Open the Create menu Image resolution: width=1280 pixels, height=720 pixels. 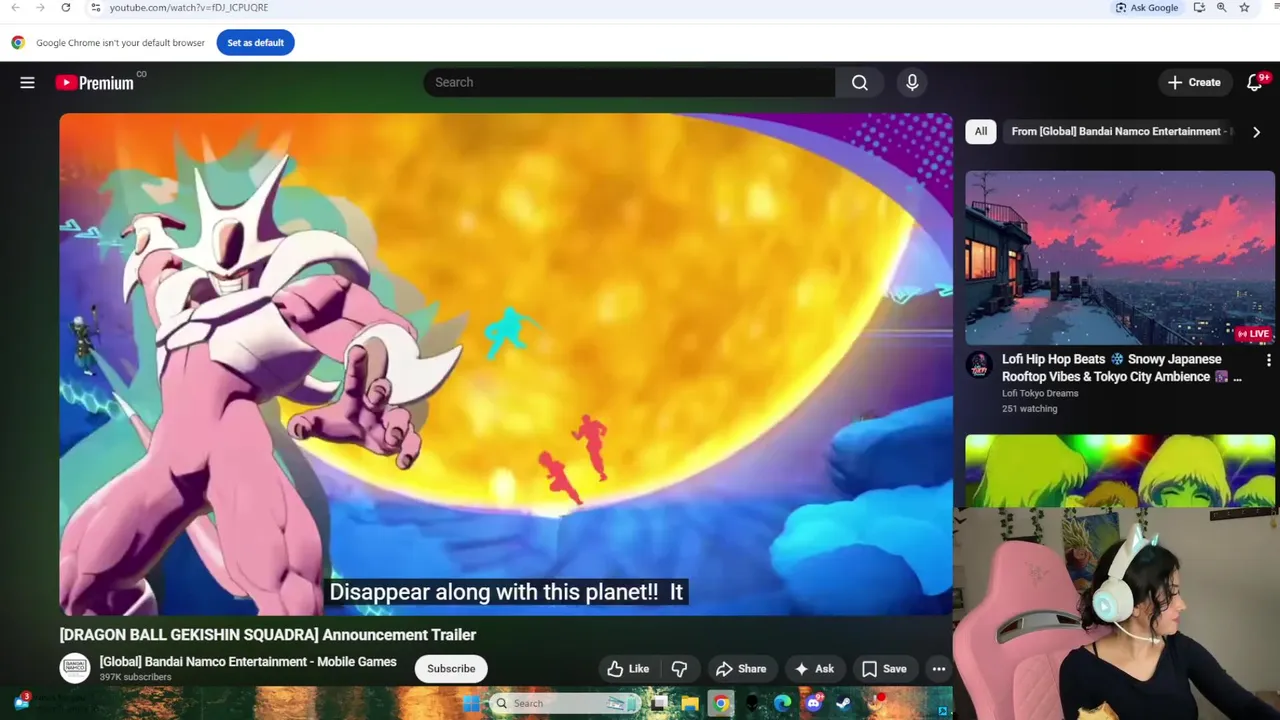click(1194, 83)
